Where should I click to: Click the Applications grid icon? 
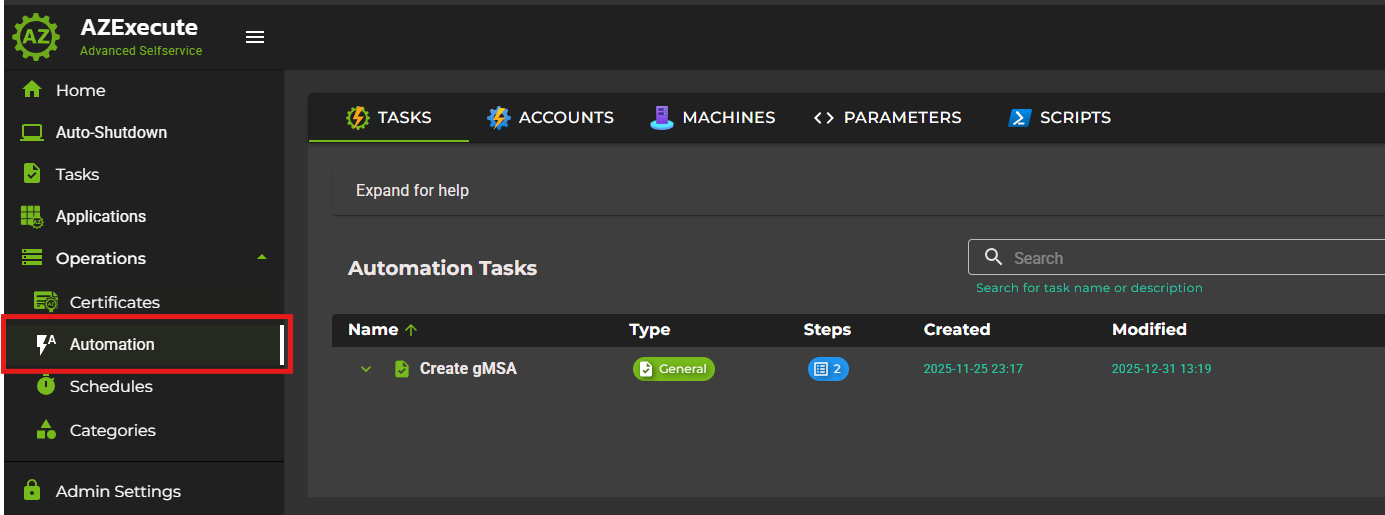32,216
